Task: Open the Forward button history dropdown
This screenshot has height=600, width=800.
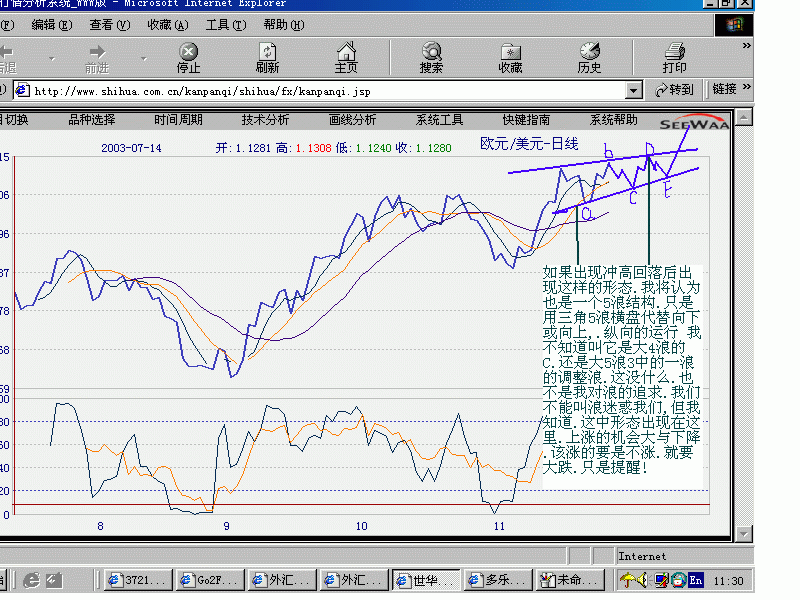Action: [x=143, y=59]
